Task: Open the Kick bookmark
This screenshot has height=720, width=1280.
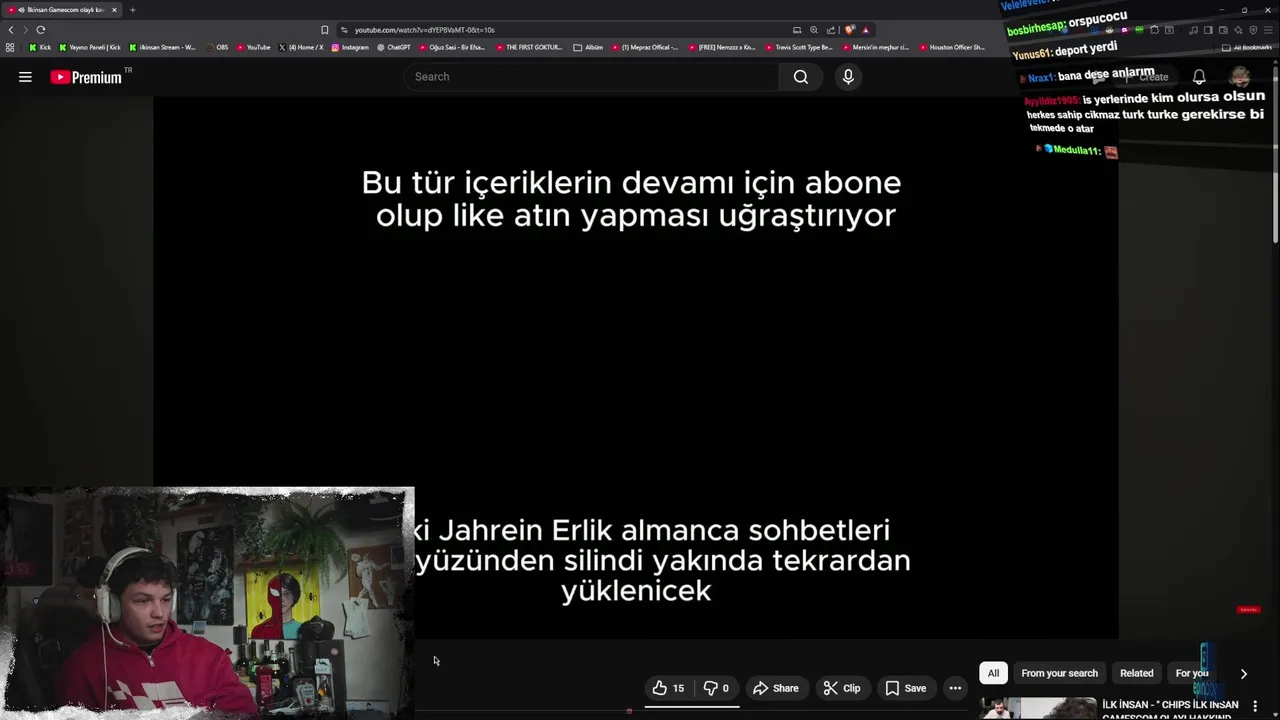Action: (x=40, y=47)
